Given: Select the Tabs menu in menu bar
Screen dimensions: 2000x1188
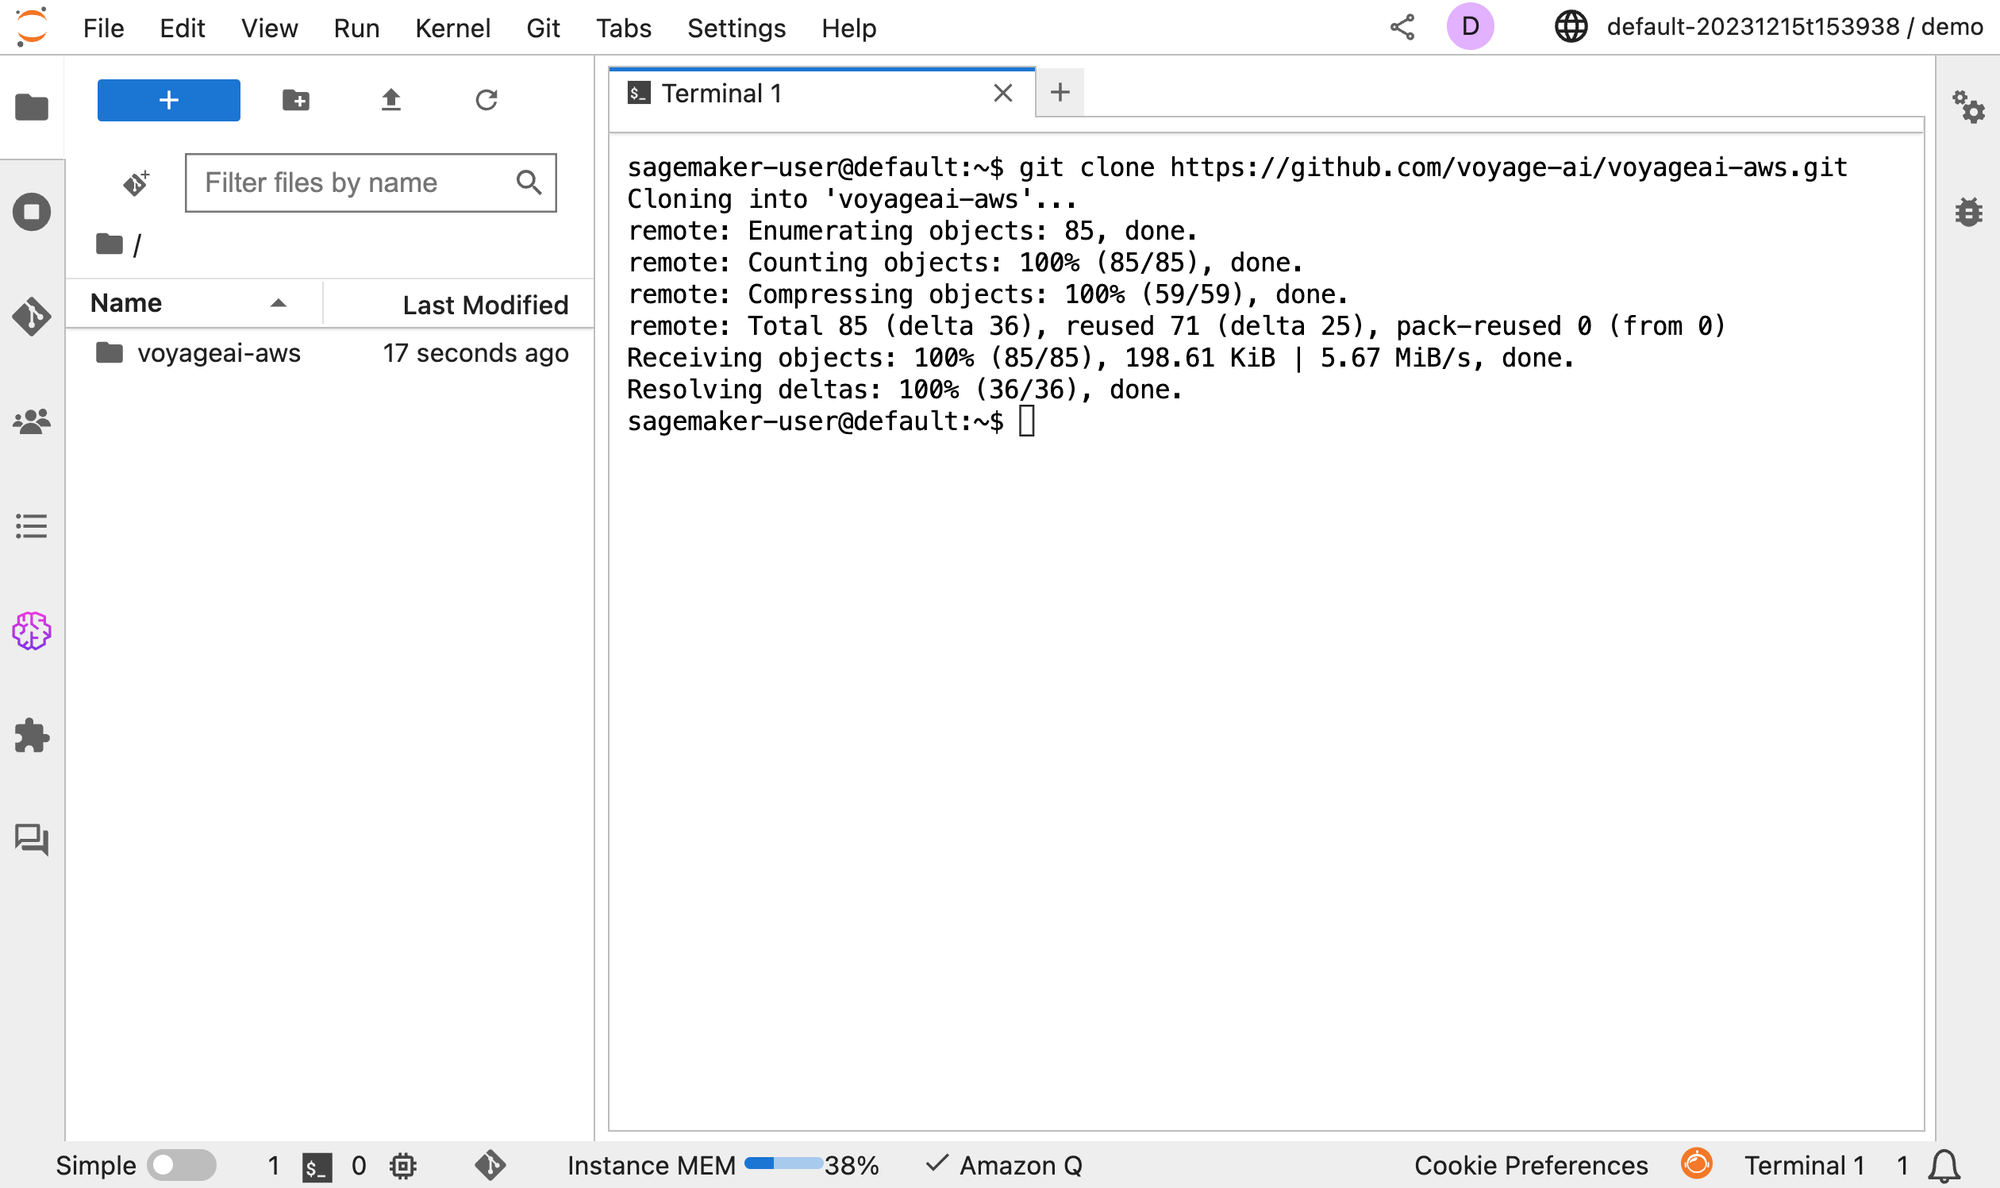Looking at the screenshot, I should [624, 27].
